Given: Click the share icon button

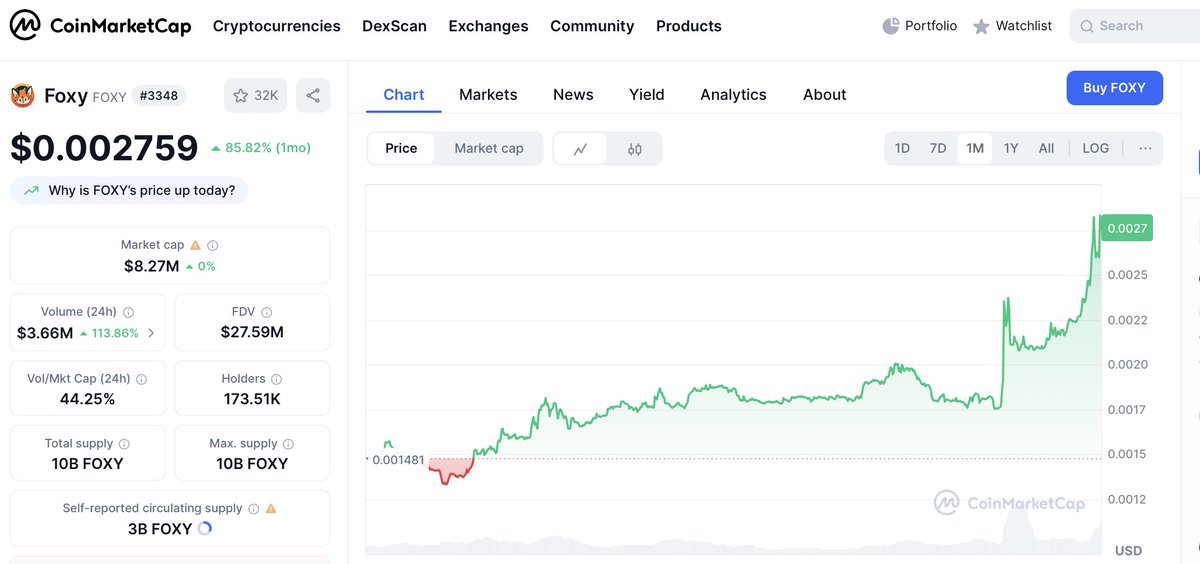Looking at the screenshot, I should coord(313,95).
